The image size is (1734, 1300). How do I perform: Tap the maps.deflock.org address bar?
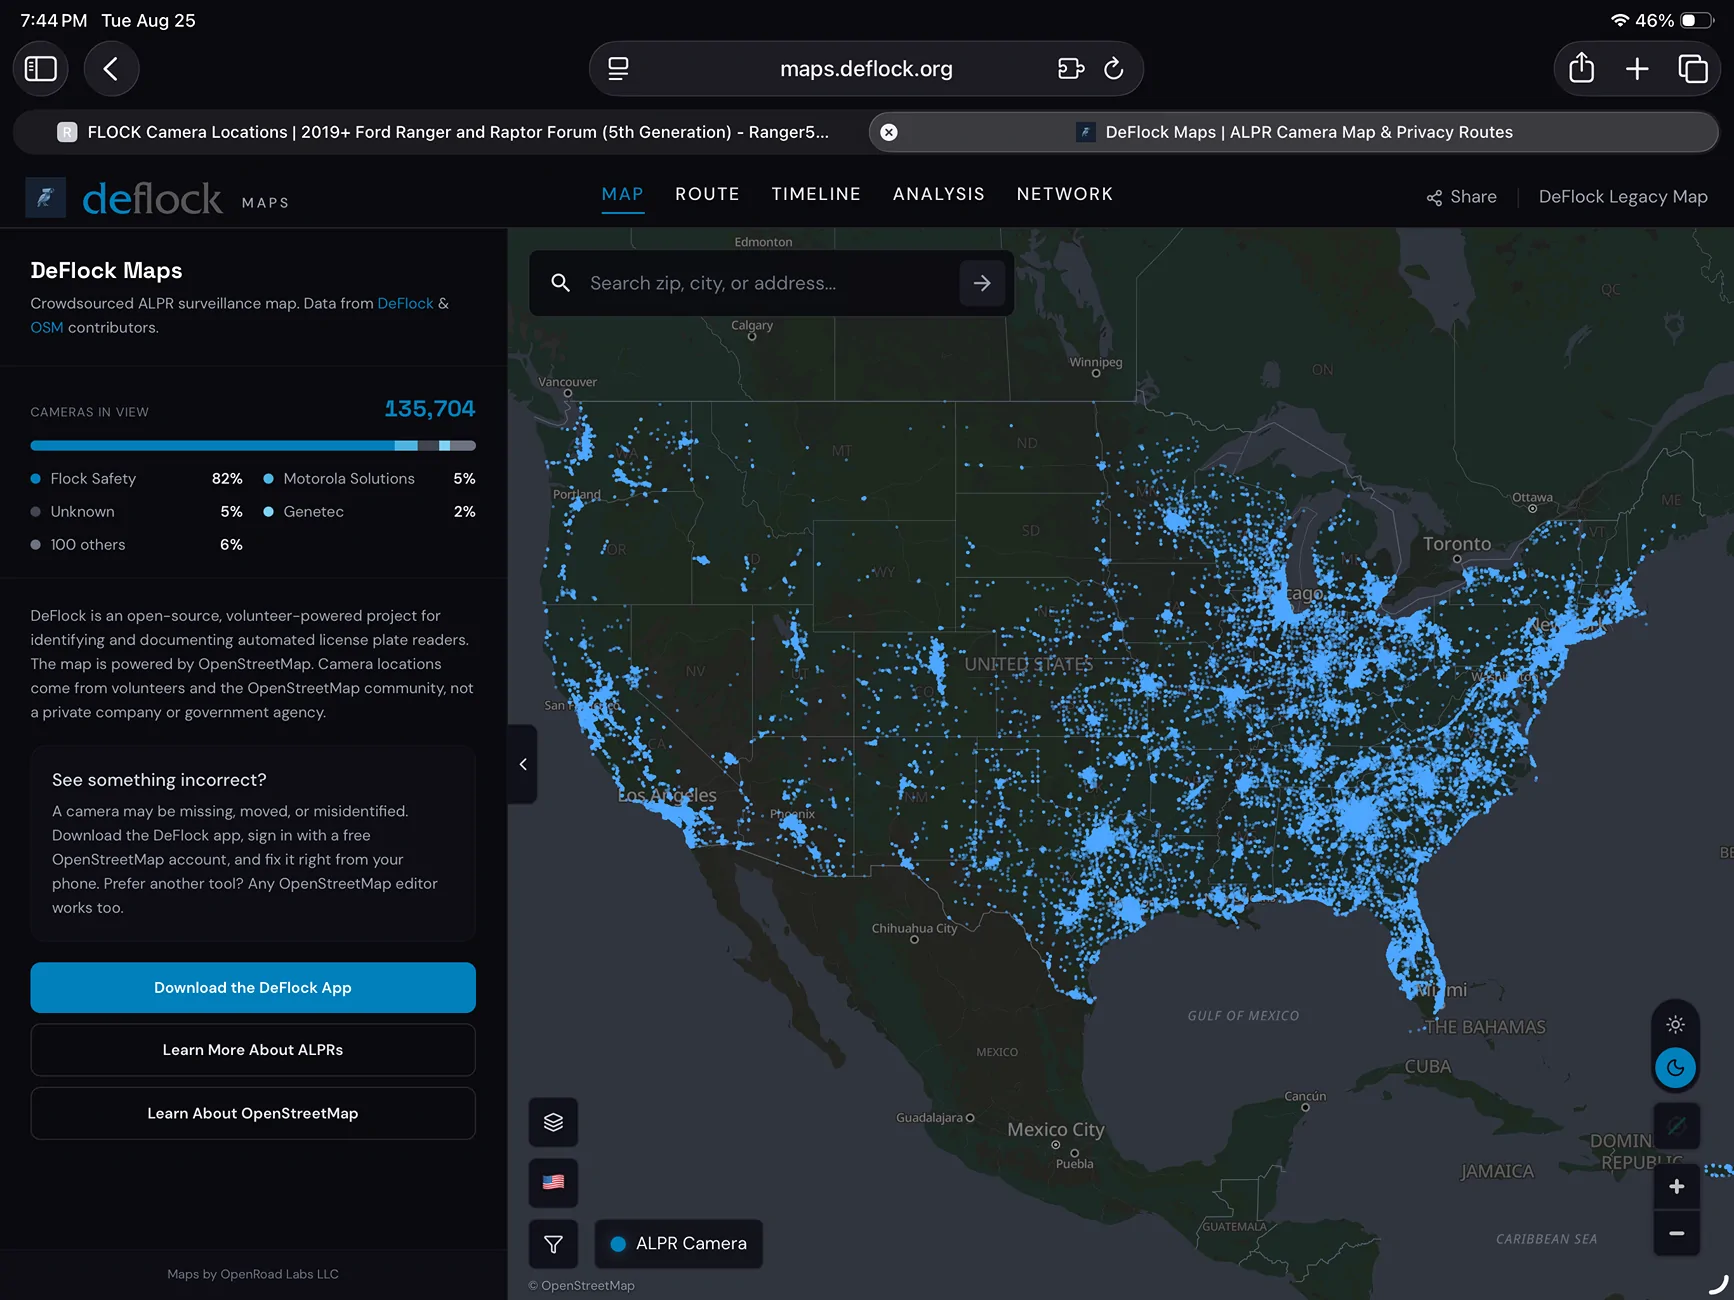pyautogui.click(x=866, y=69)
